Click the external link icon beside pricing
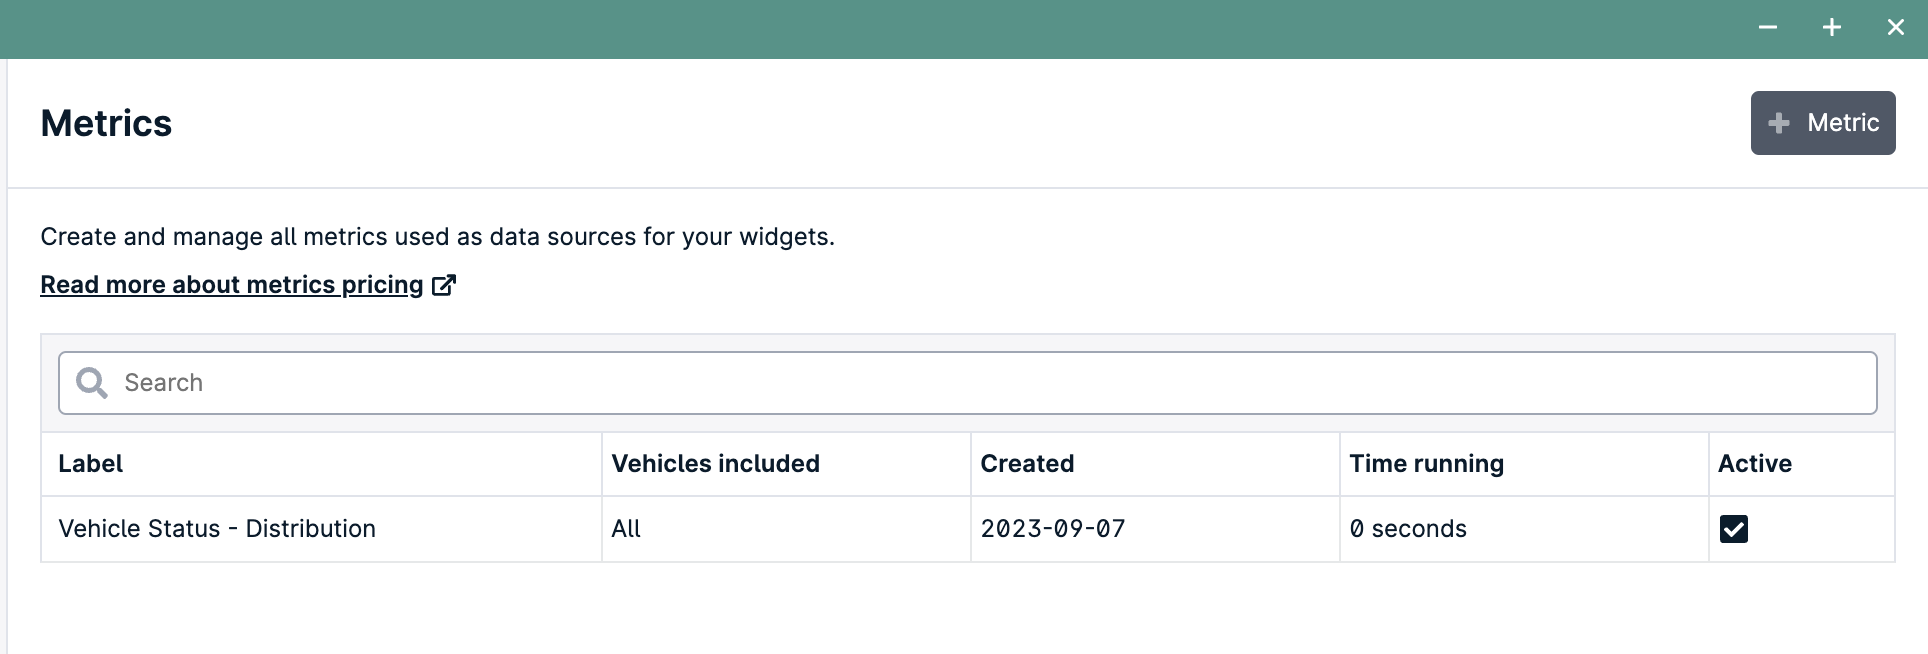 [x=444, y=285]
